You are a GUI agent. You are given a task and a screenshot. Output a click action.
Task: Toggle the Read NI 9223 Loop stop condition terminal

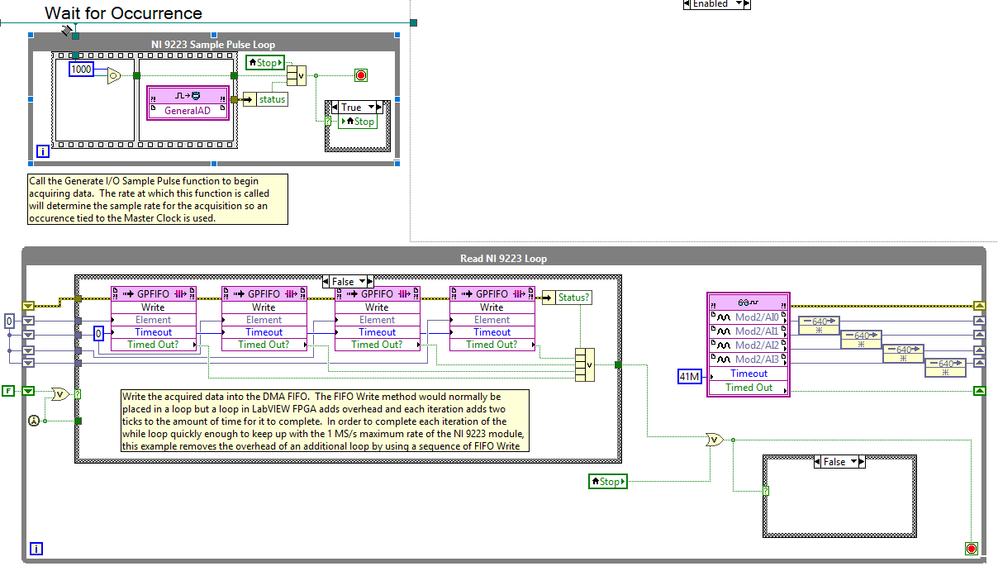point(971,549)
